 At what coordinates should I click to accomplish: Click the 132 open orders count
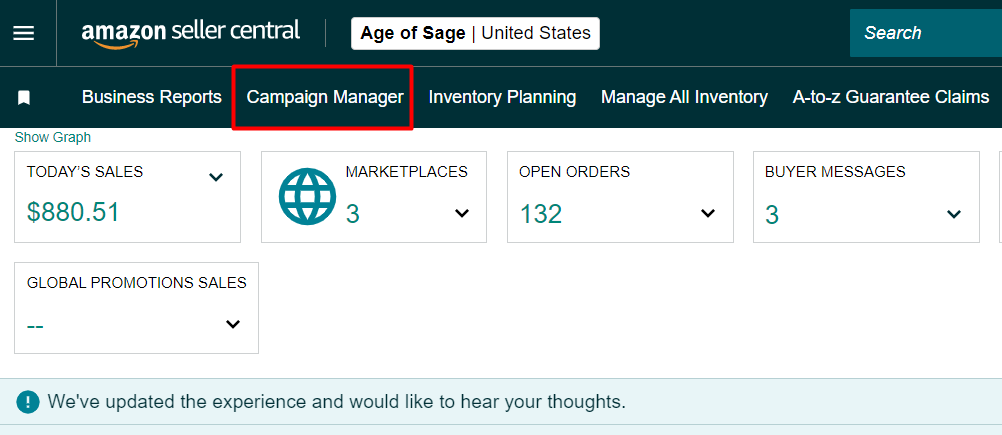point(541,213)
